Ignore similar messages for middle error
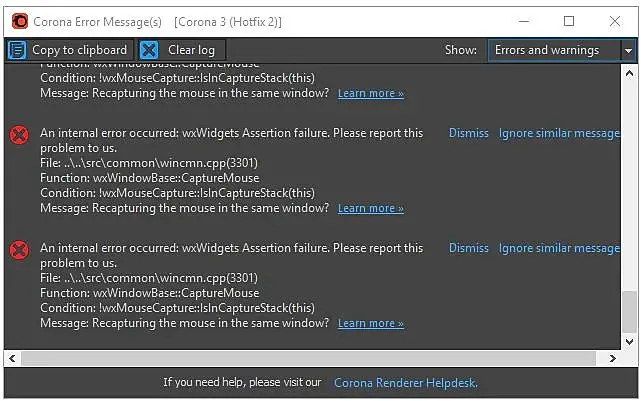 pyautogui.click(x=559, y=133)
